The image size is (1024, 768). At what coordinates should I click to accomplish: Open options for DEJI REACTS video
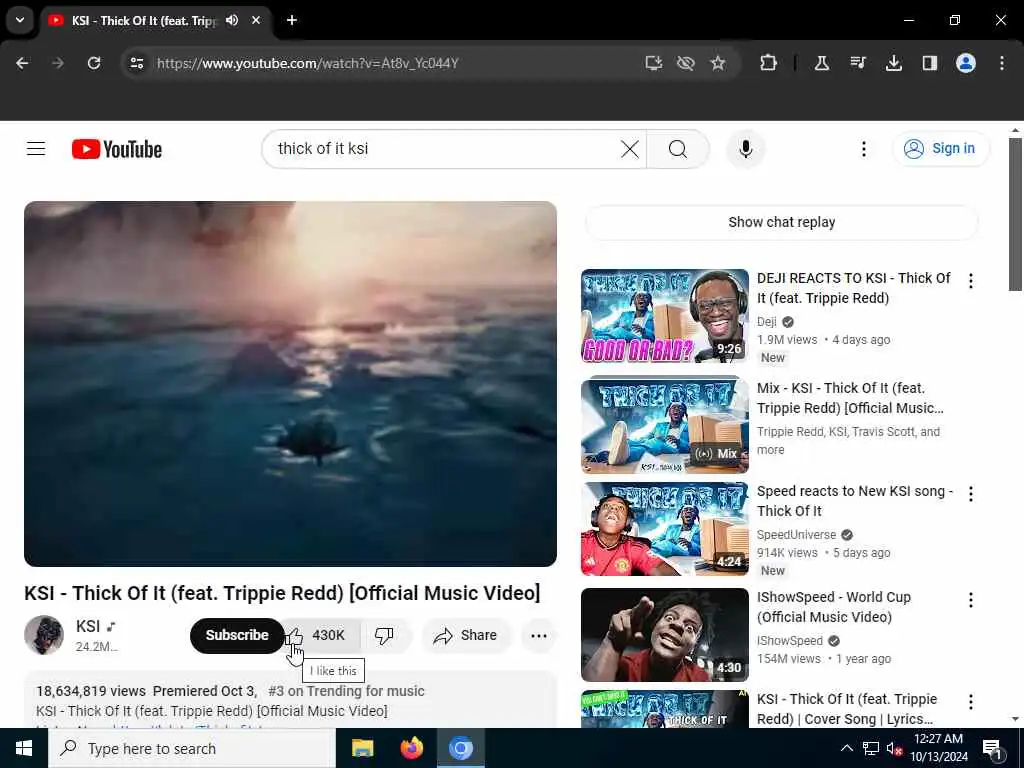[970, 281]
